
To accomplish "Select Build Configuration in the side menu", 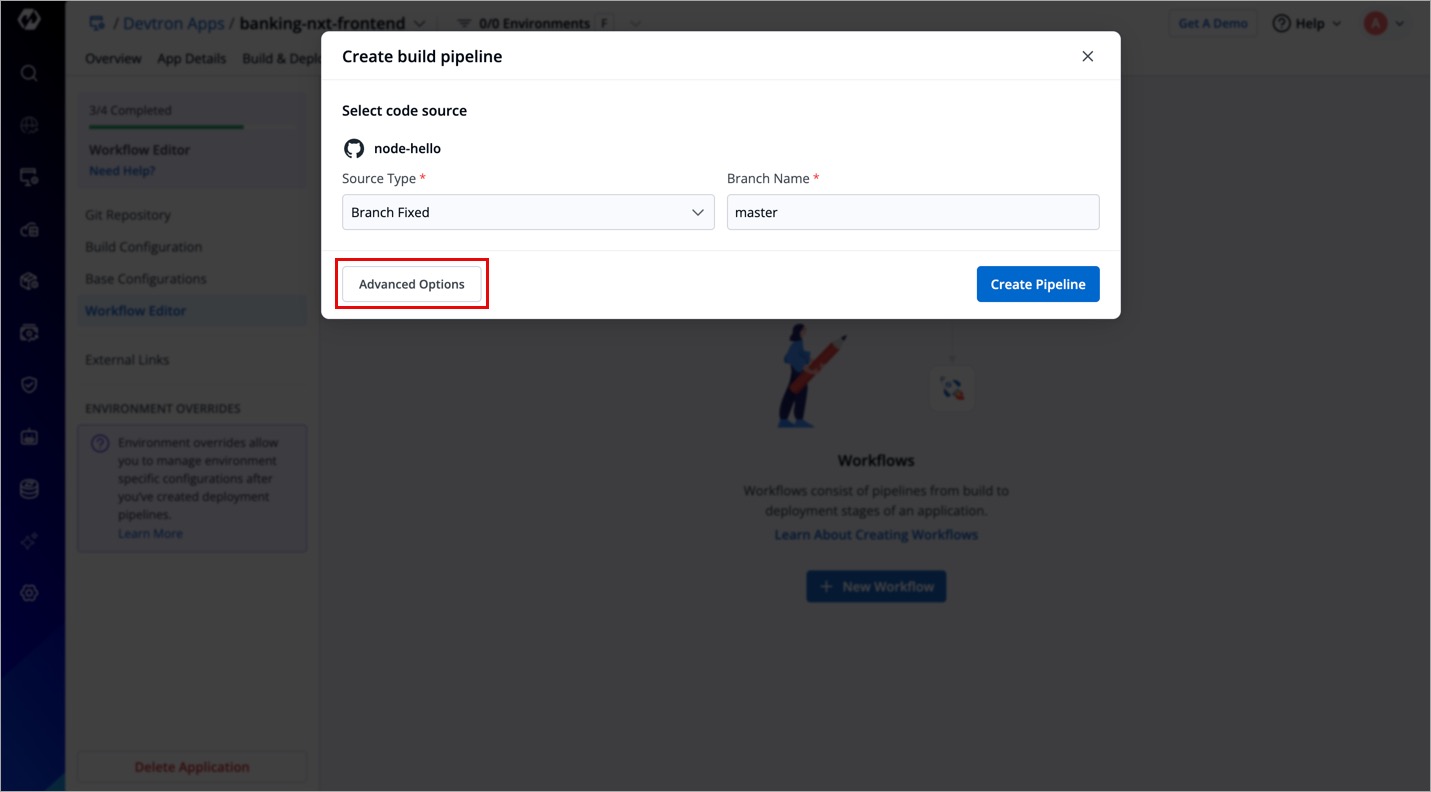I will click(x=144, y=247).
